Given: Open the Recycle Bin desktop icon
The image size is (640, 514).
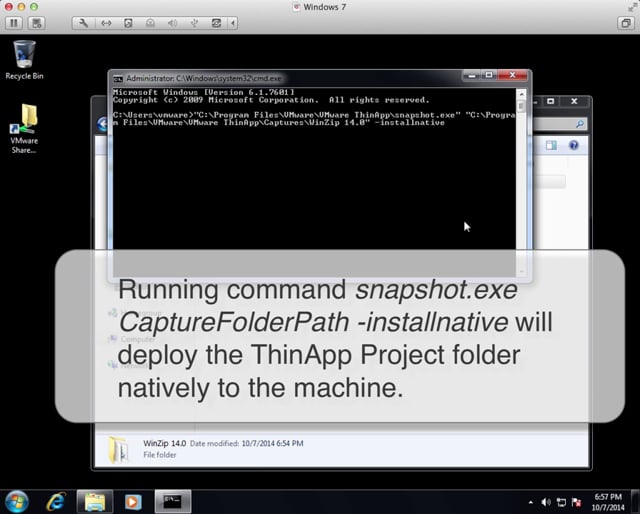Looking at the screenshot, I should pos(24,60).
